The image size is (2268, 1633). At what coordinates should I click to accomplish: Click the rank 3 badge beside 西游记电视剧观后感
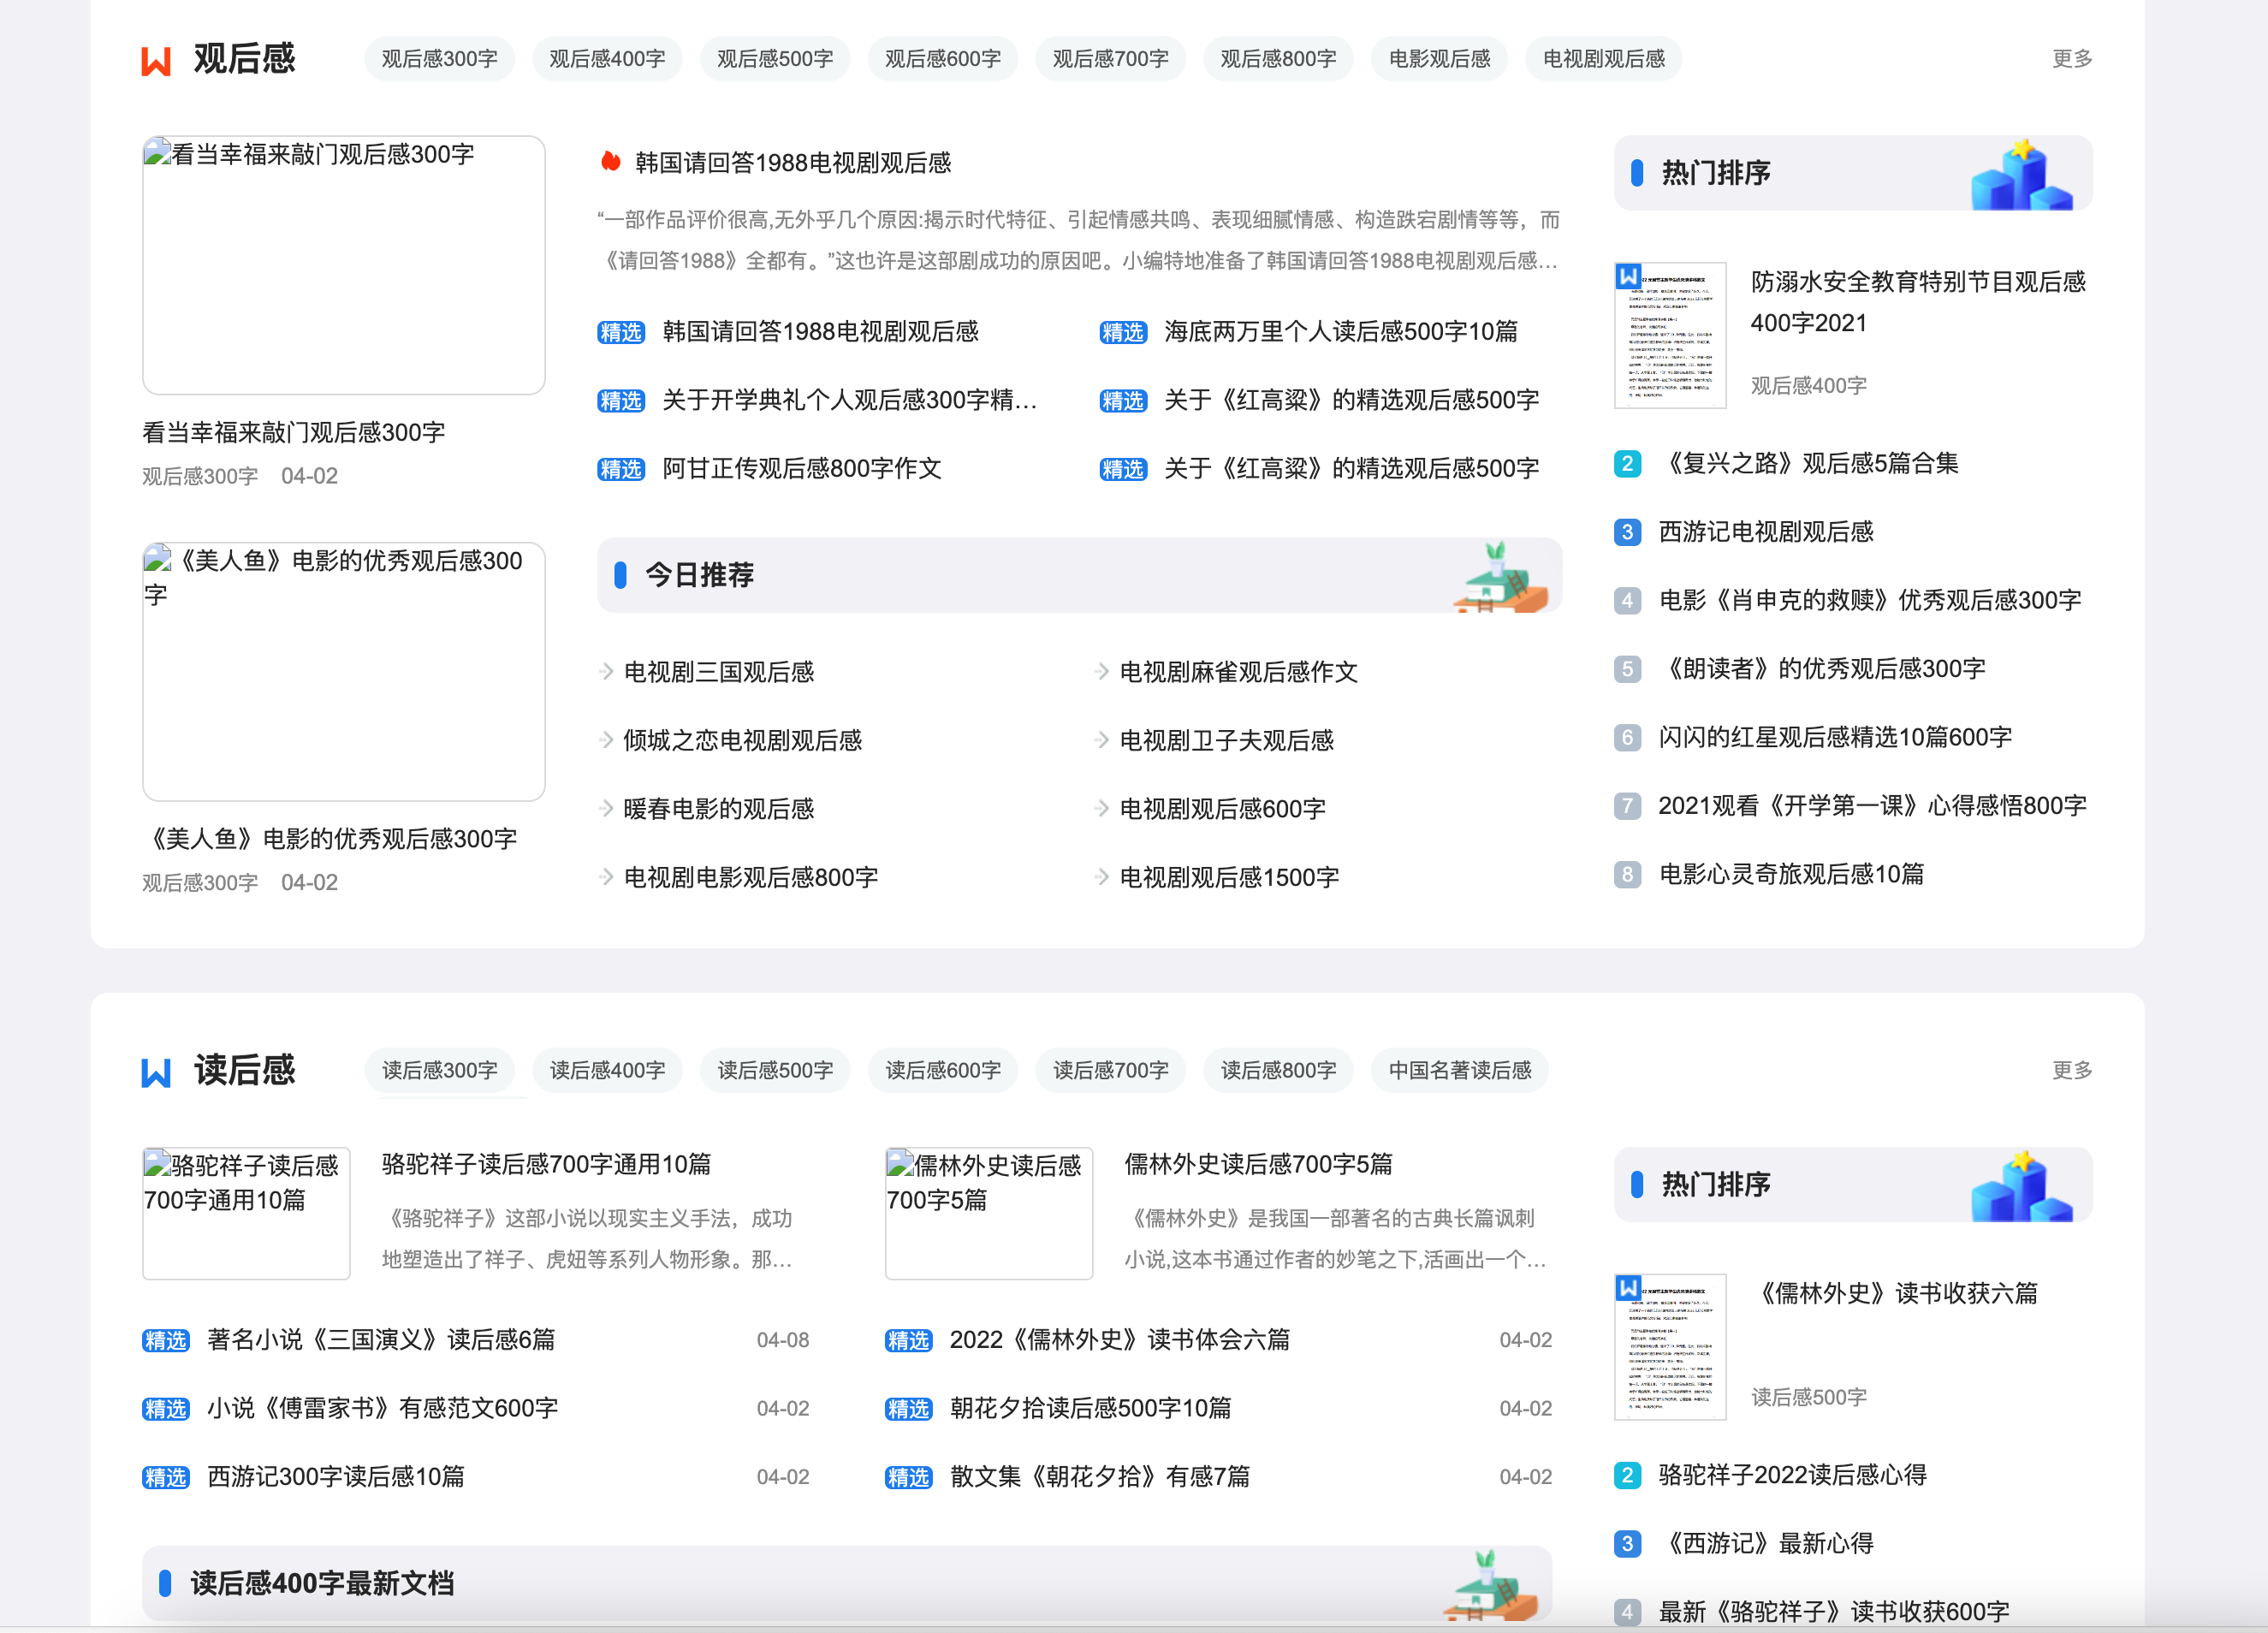[x=1627, y=532]
